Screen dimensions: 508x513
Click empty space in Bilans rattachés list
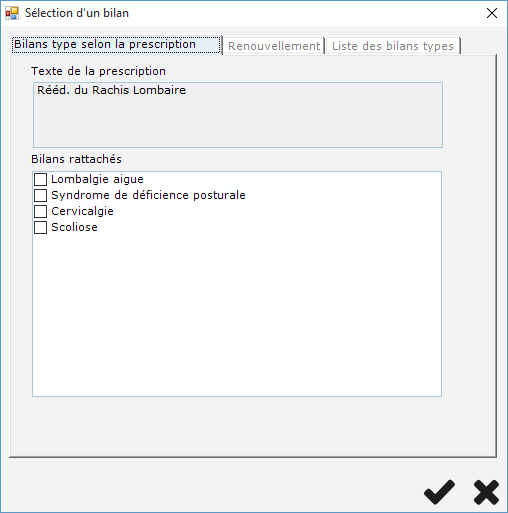coord(237,313)
